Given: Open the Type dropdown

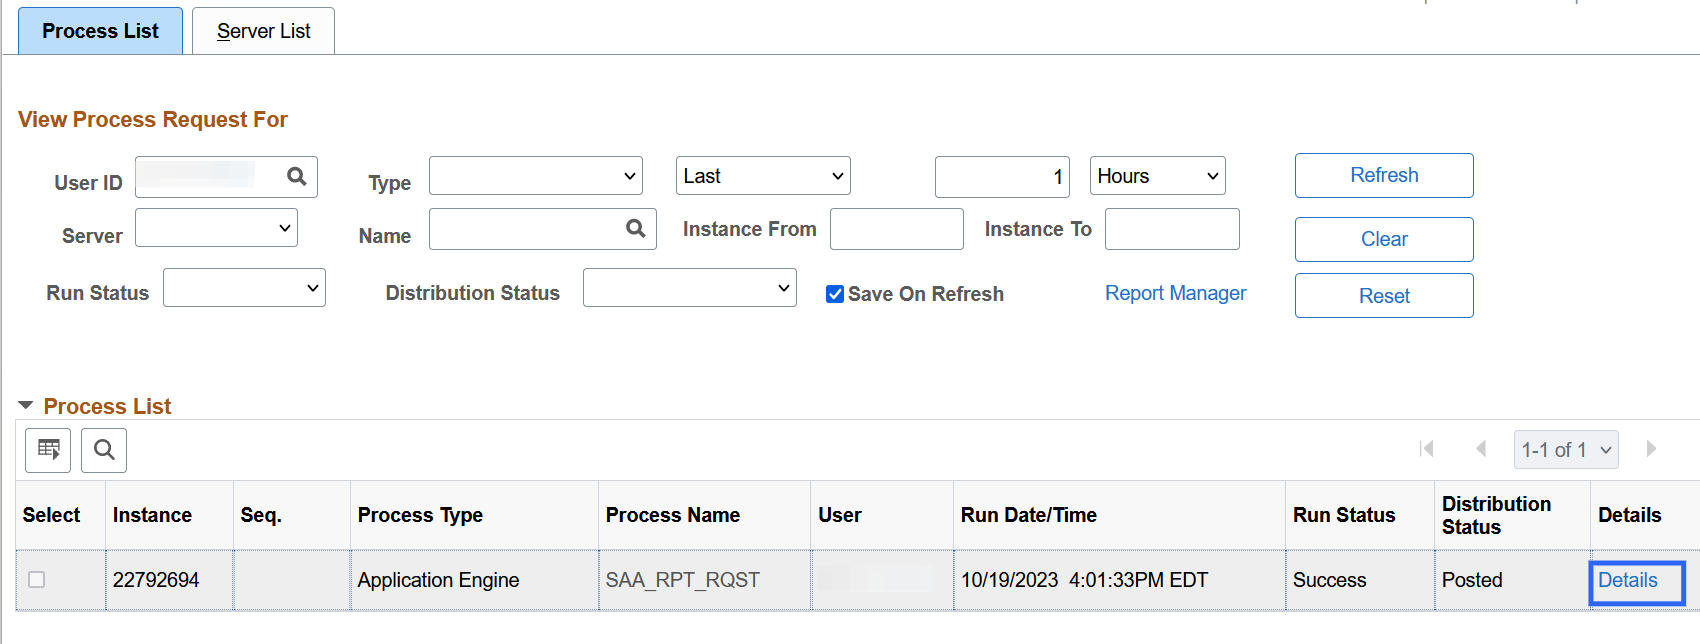Looking at the screenshot, I should click(x=535, y=176).
